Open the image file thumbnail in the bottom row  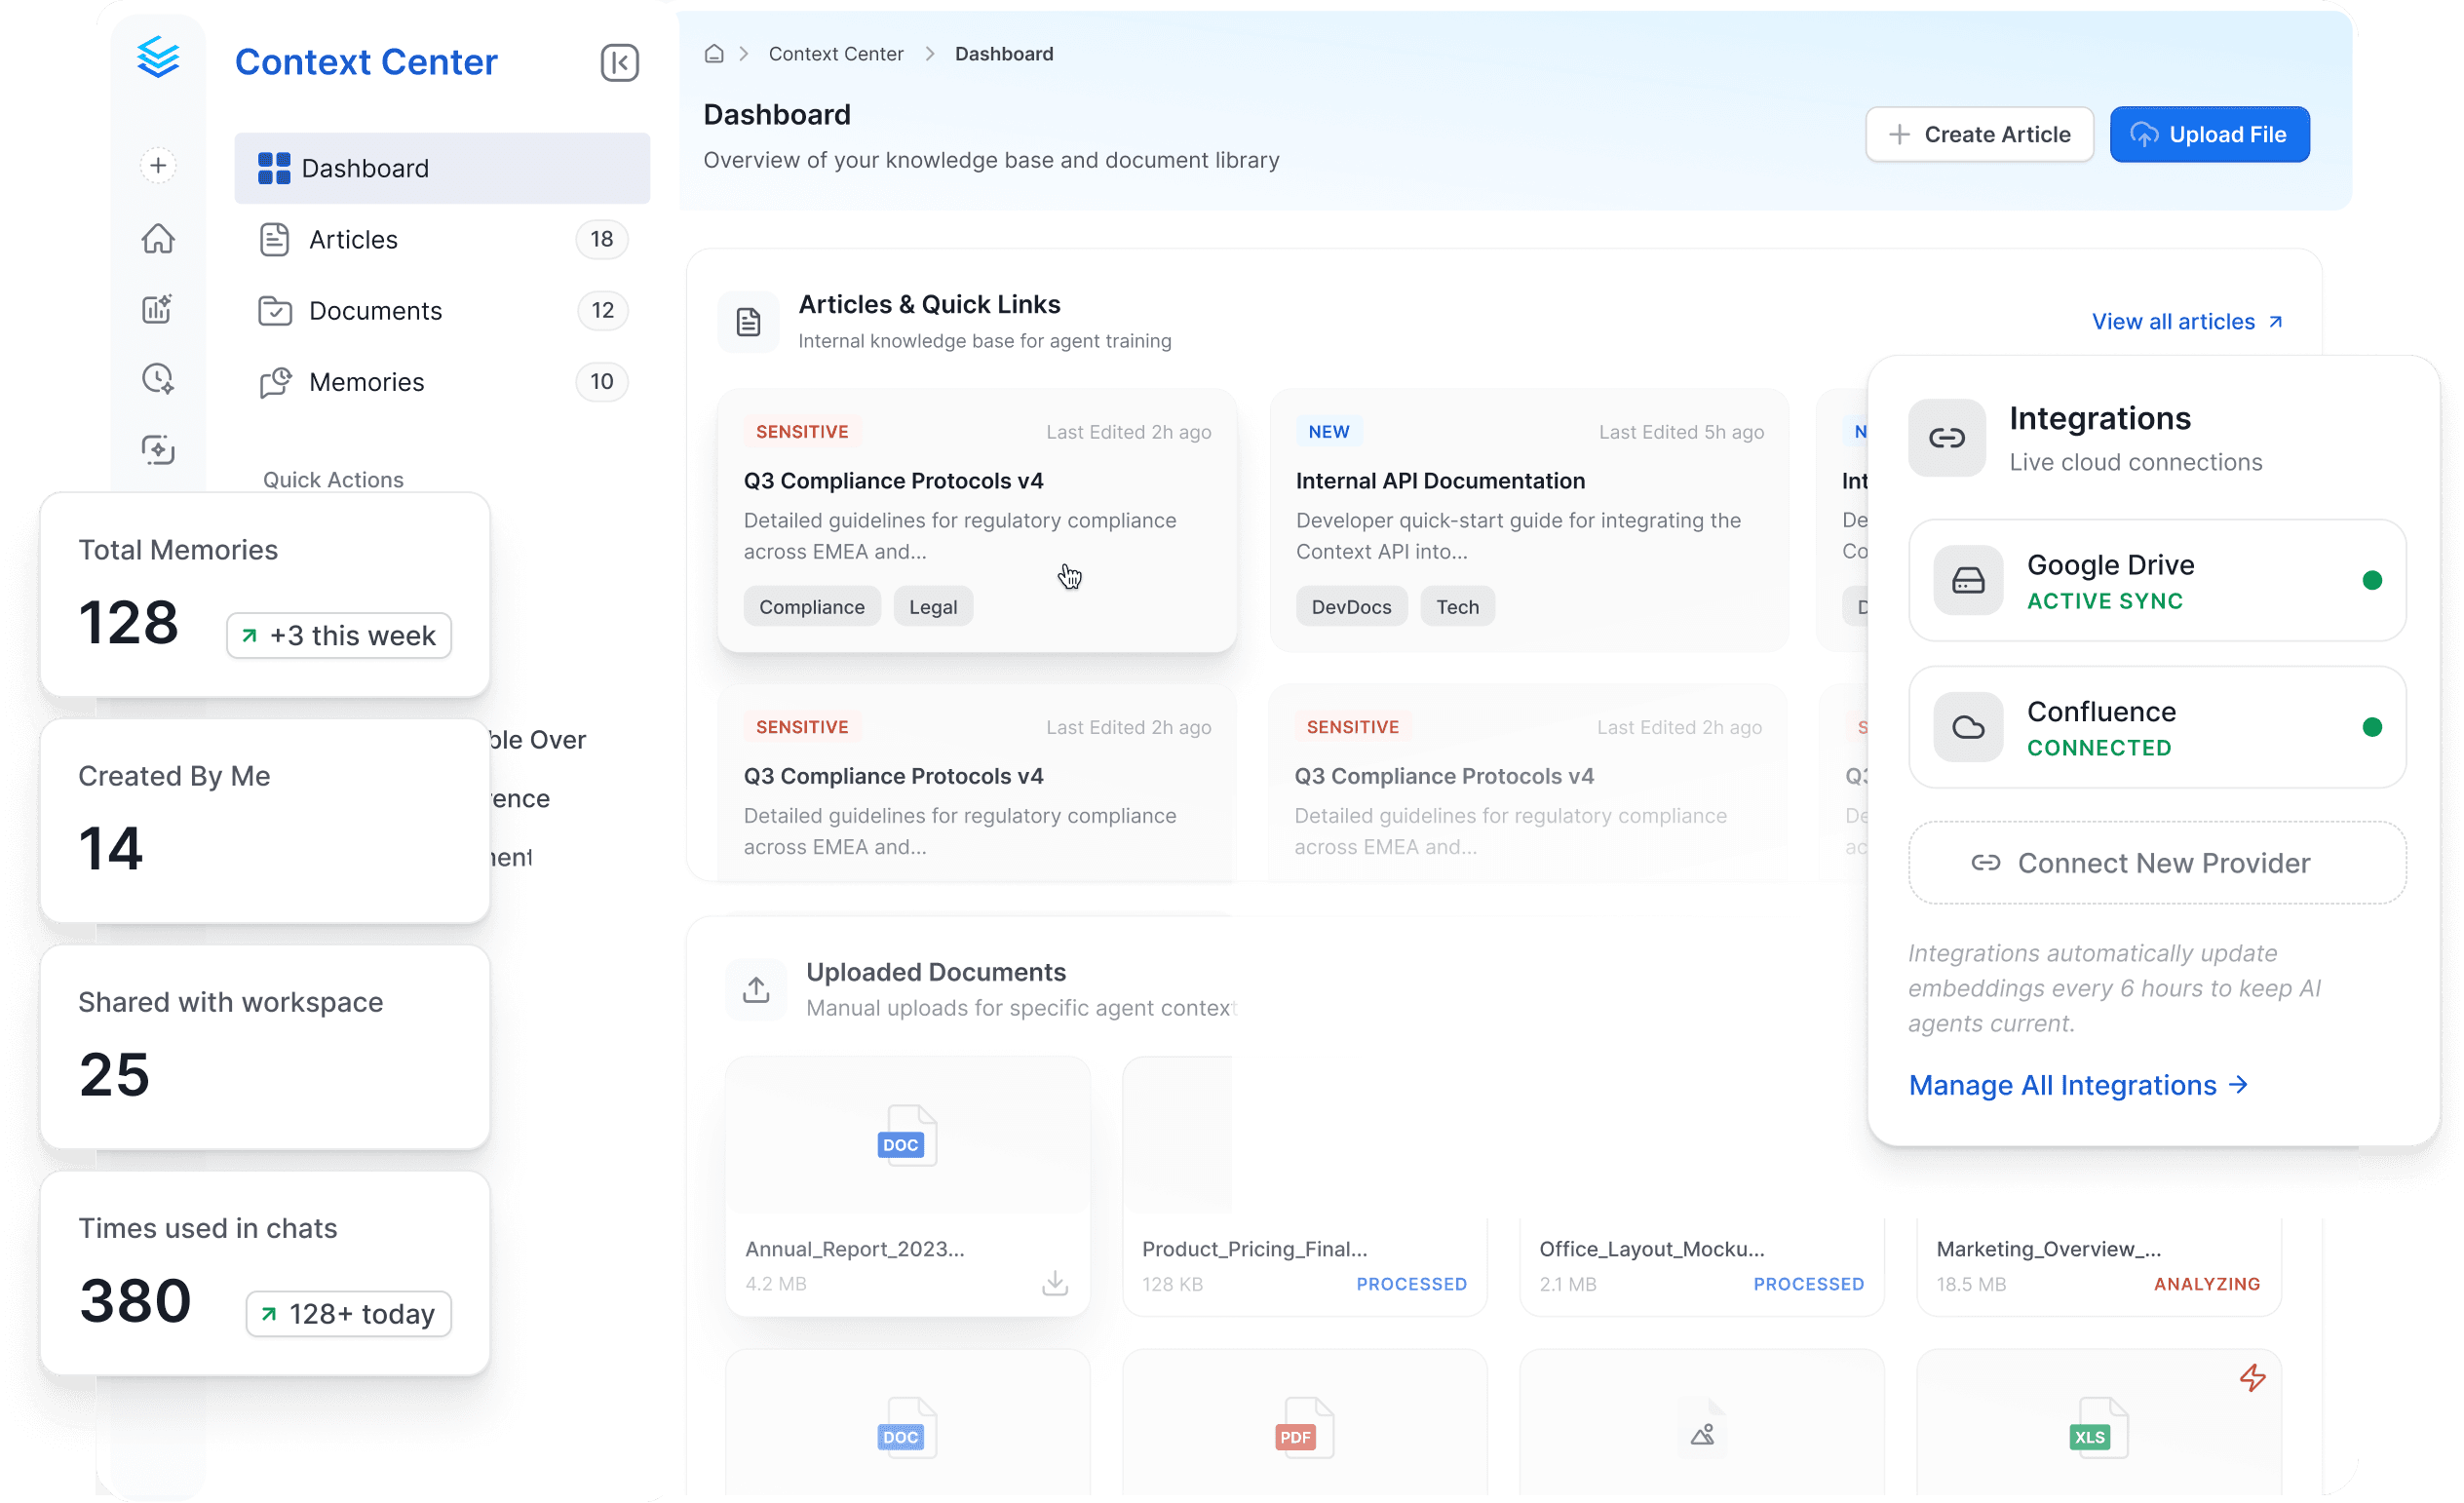click(1702, 1428)
